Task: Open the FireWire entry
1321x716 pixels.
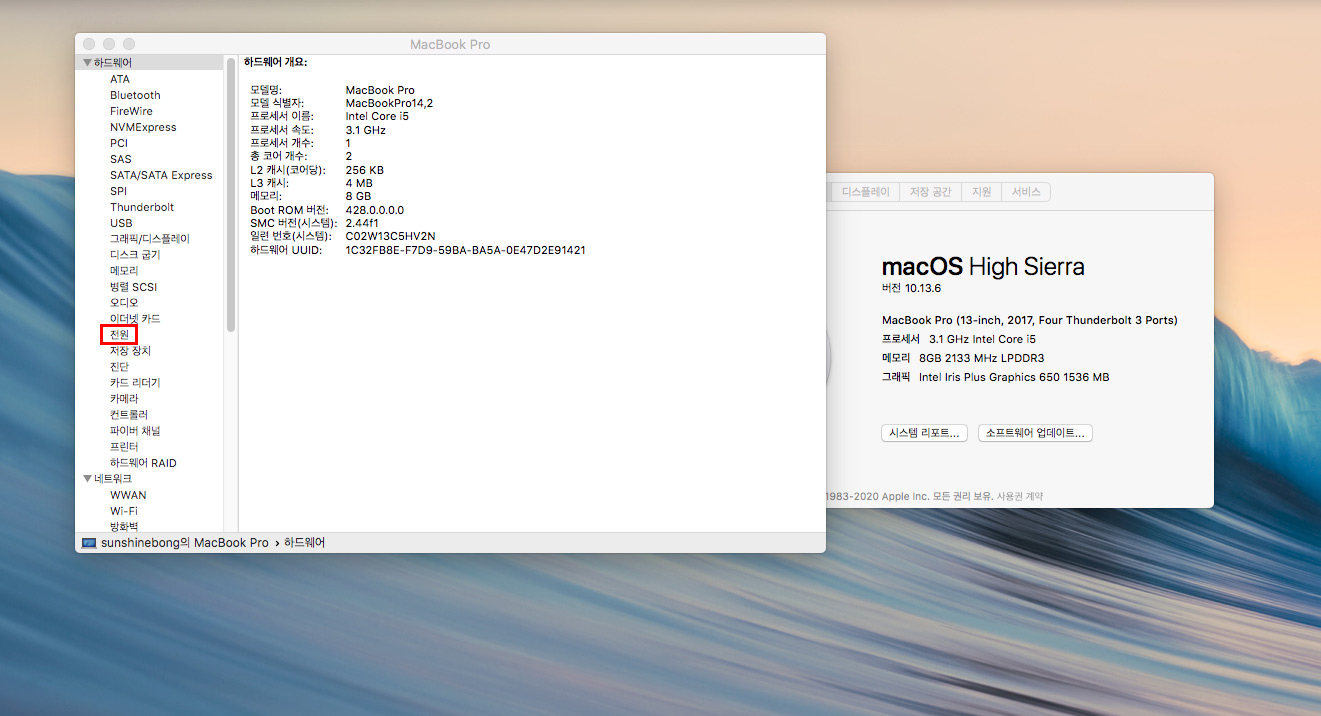Action: click(x=131, y=111)
